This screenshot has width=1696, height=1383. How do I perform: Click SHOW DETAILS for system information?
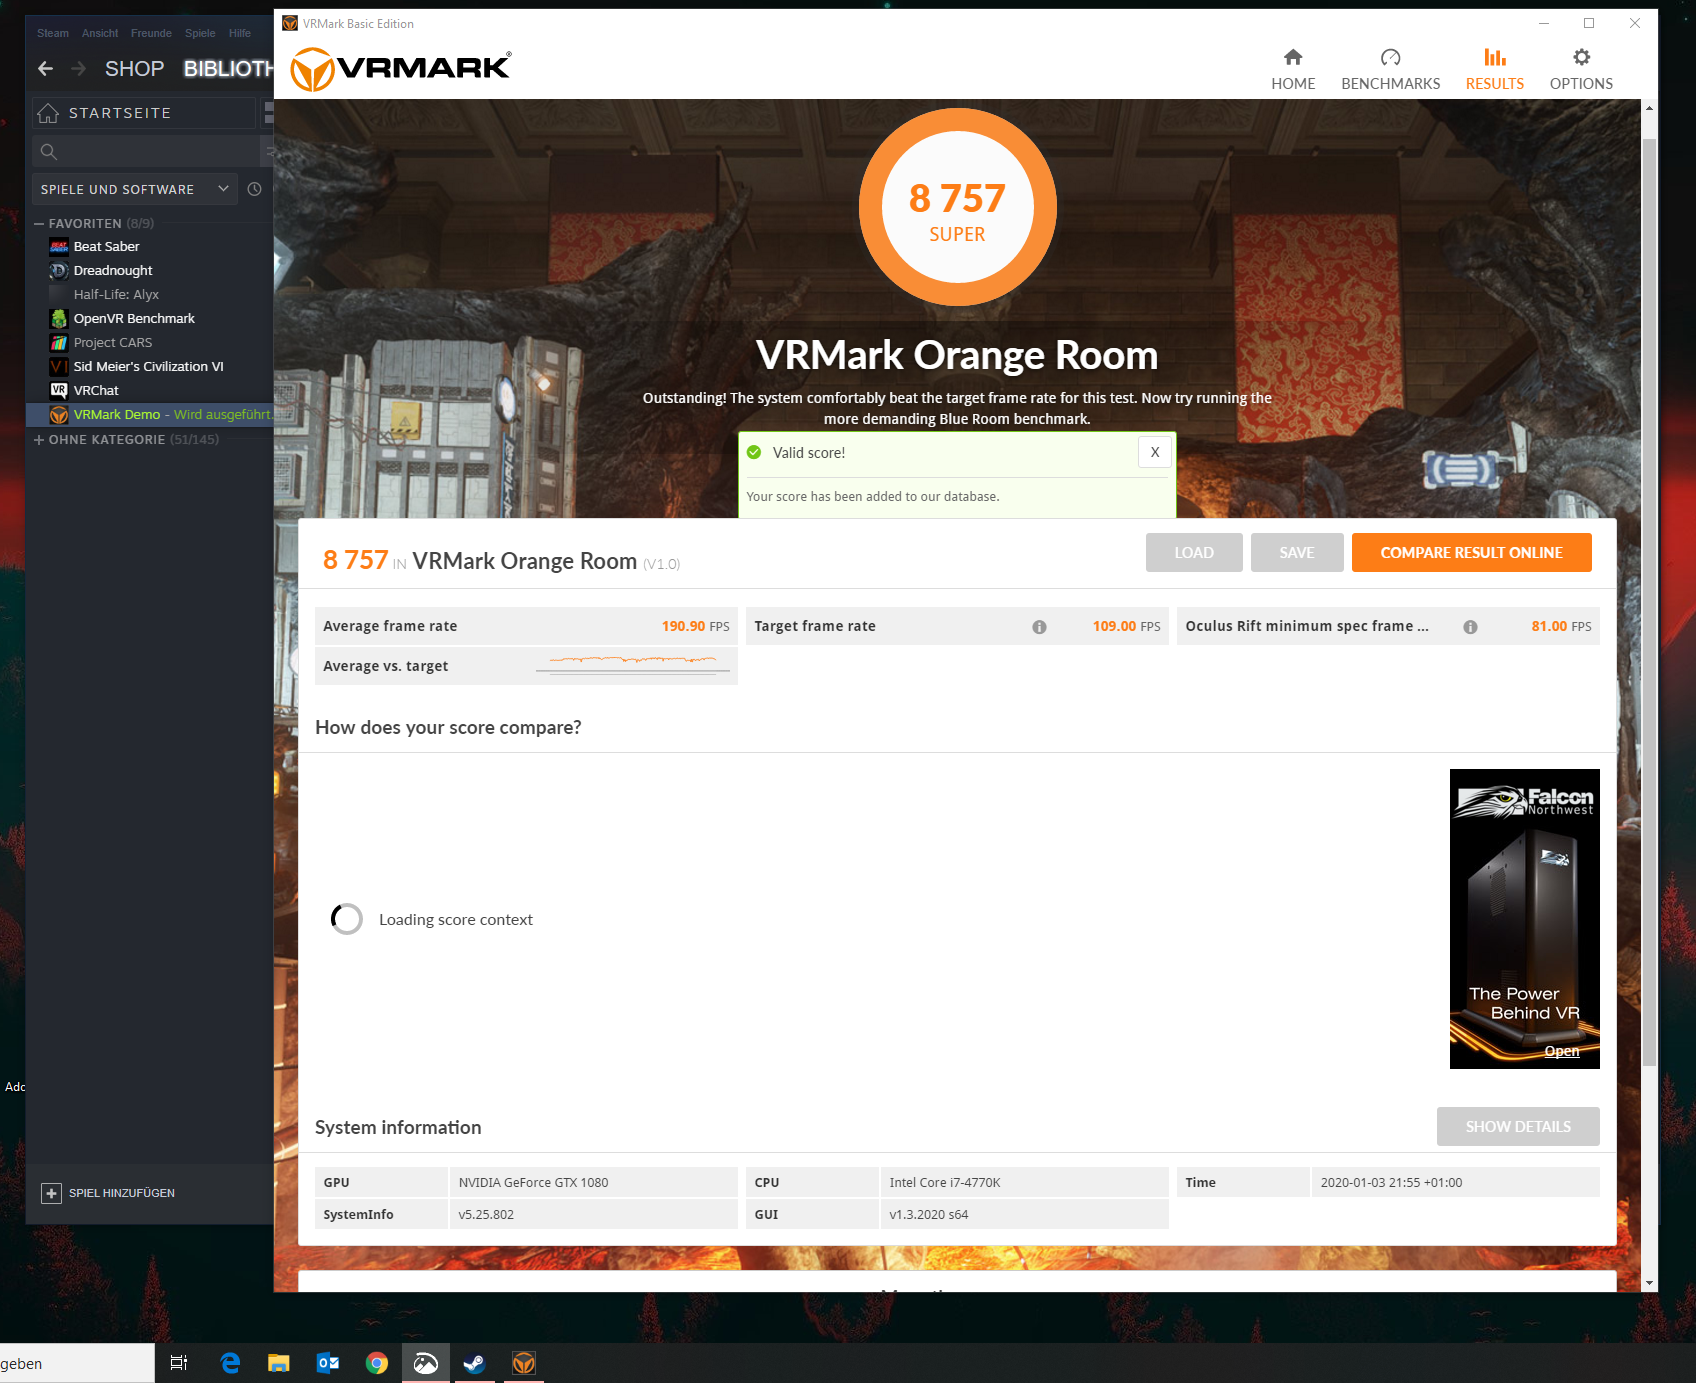point(1518,1126)
